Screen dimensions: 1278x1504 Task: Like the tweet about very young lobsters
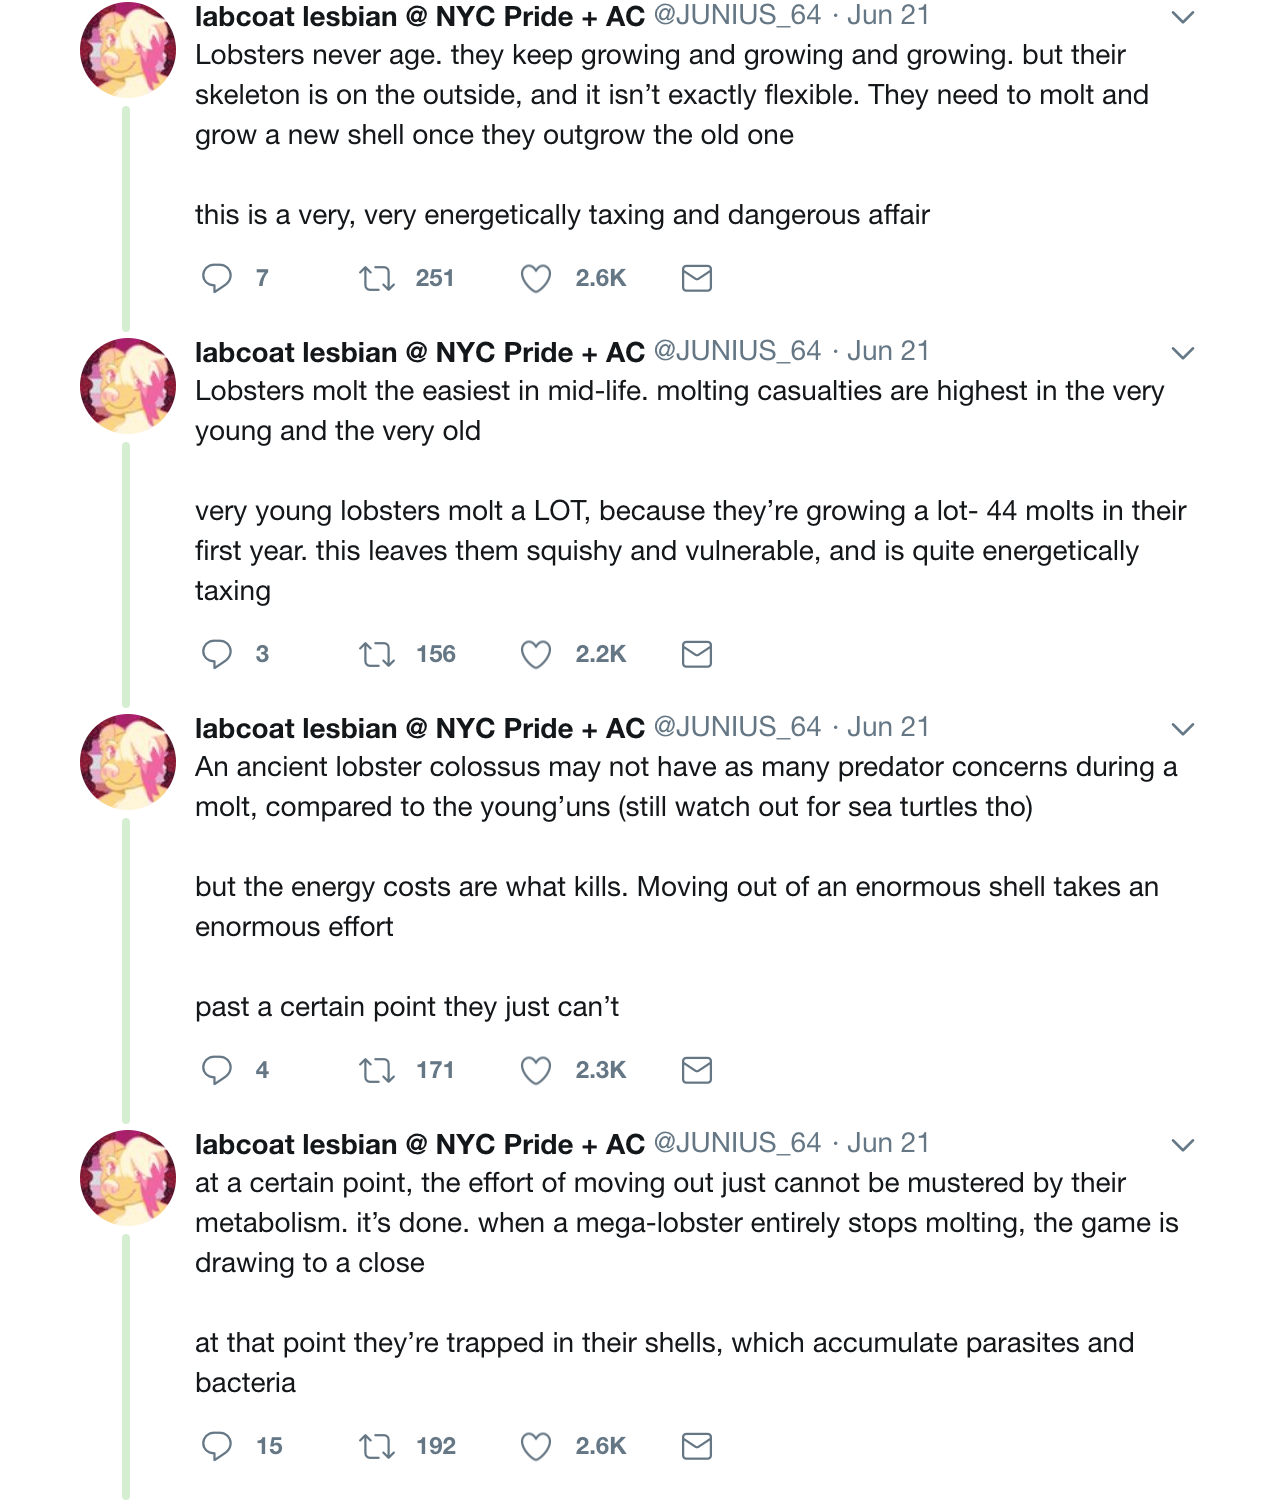536,654
